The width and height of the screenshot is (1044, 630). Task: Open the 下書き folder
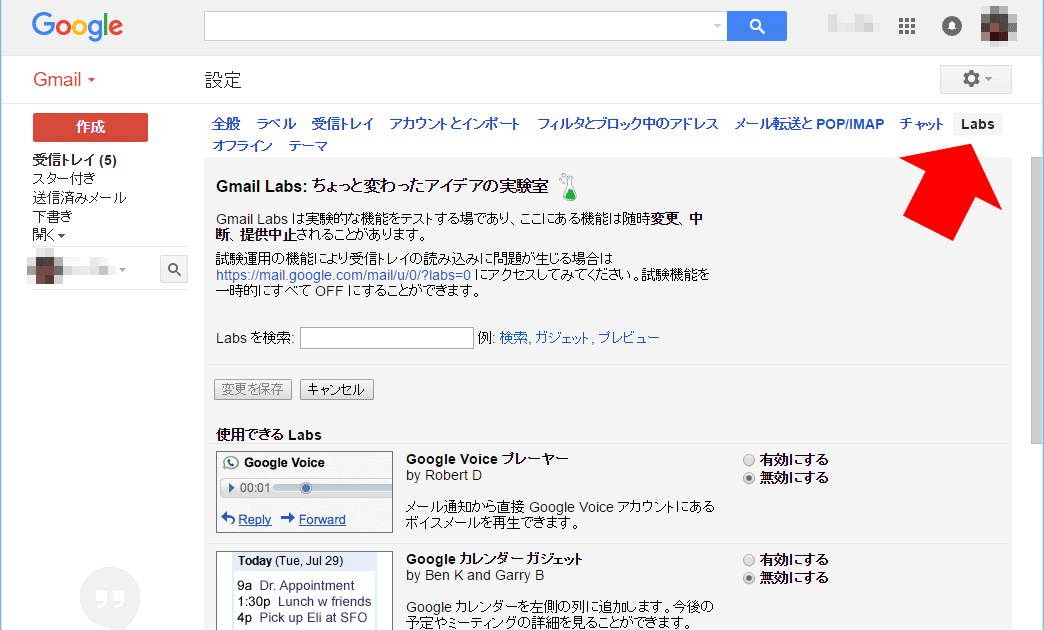click(53, 216)
